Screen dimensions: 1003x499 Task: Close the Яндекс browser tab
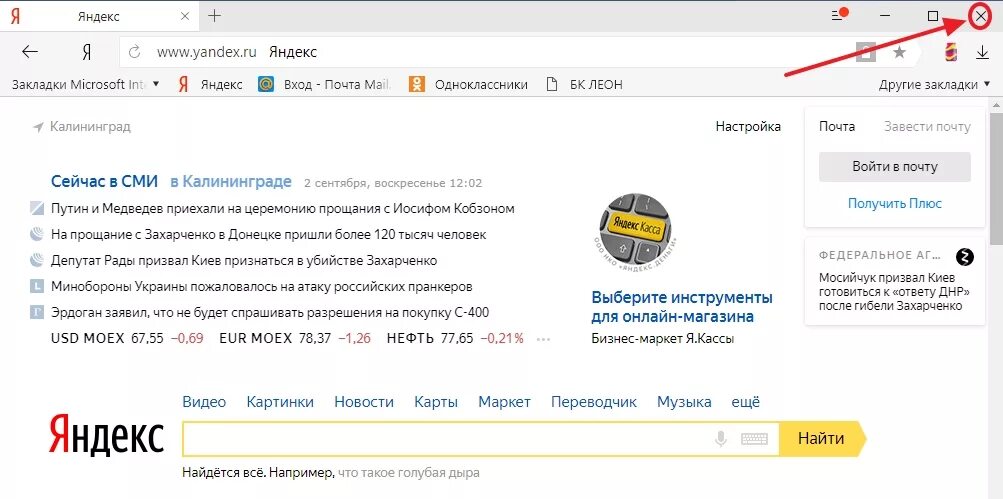point(185,16)
